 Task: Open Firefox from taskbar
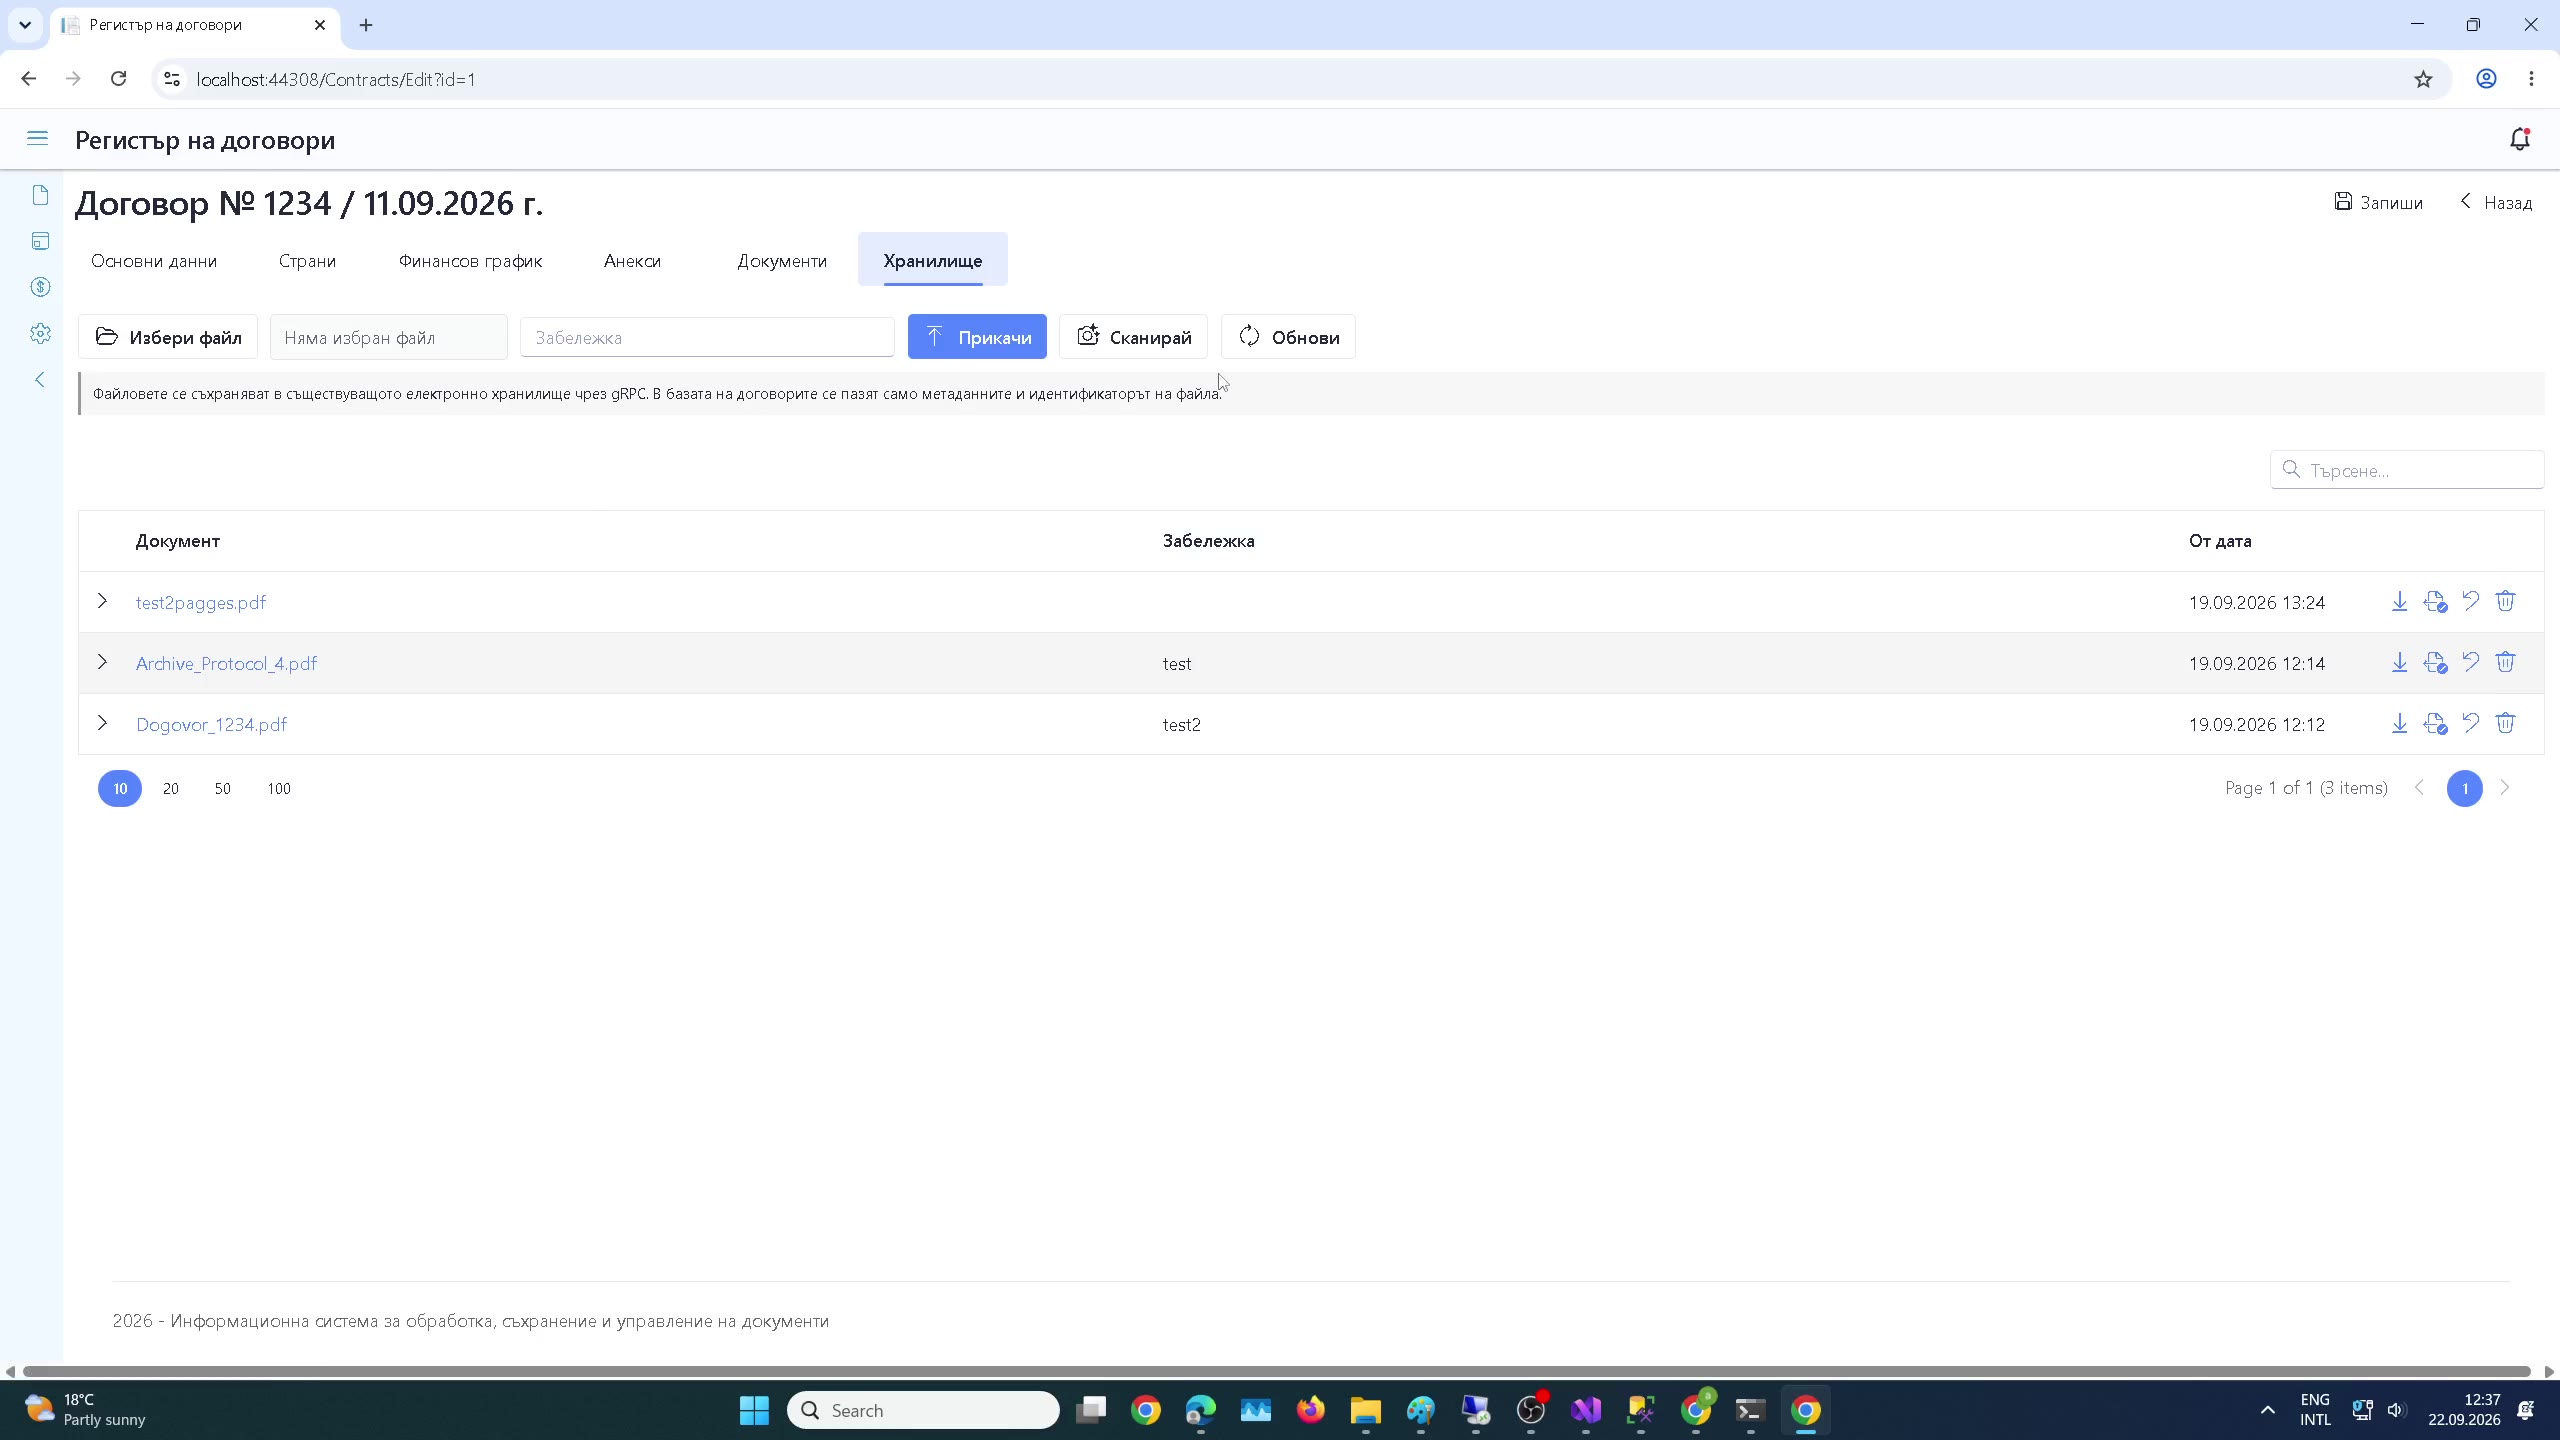[1310, 1410]
